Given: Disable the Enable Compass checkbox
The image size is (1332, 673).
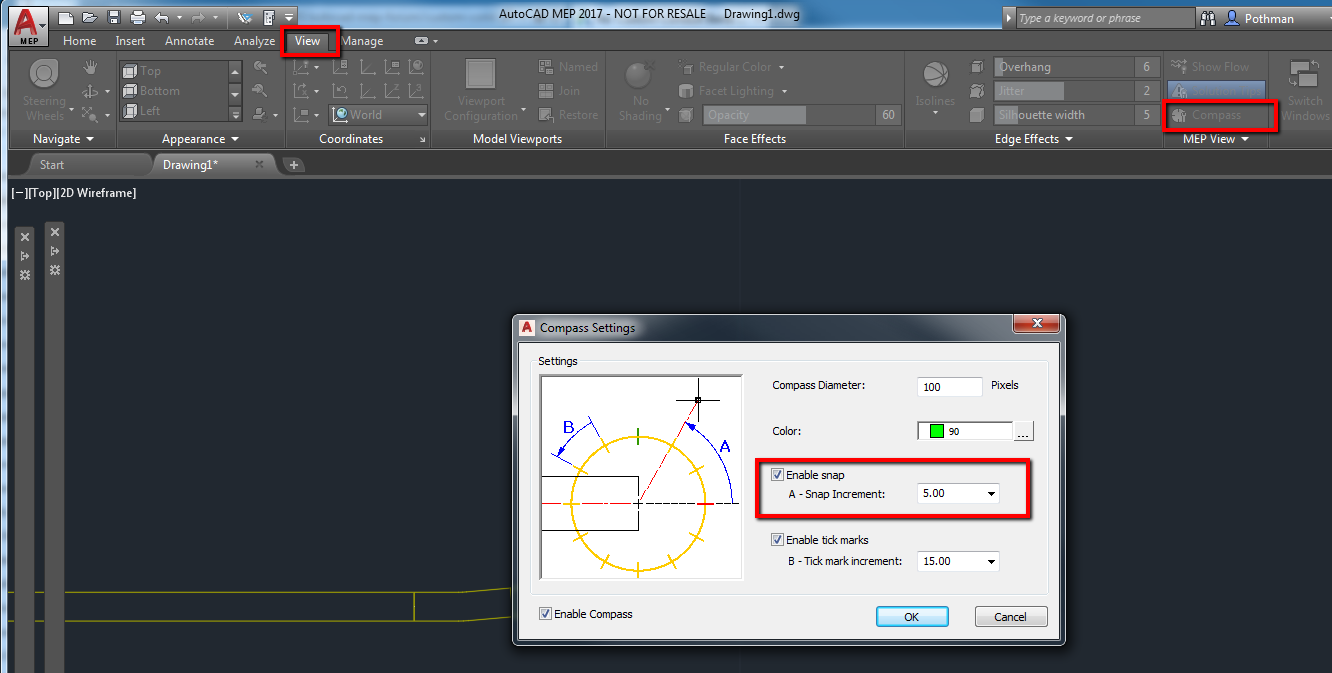Looking at the screenshot, I should [x=545, y=613].
